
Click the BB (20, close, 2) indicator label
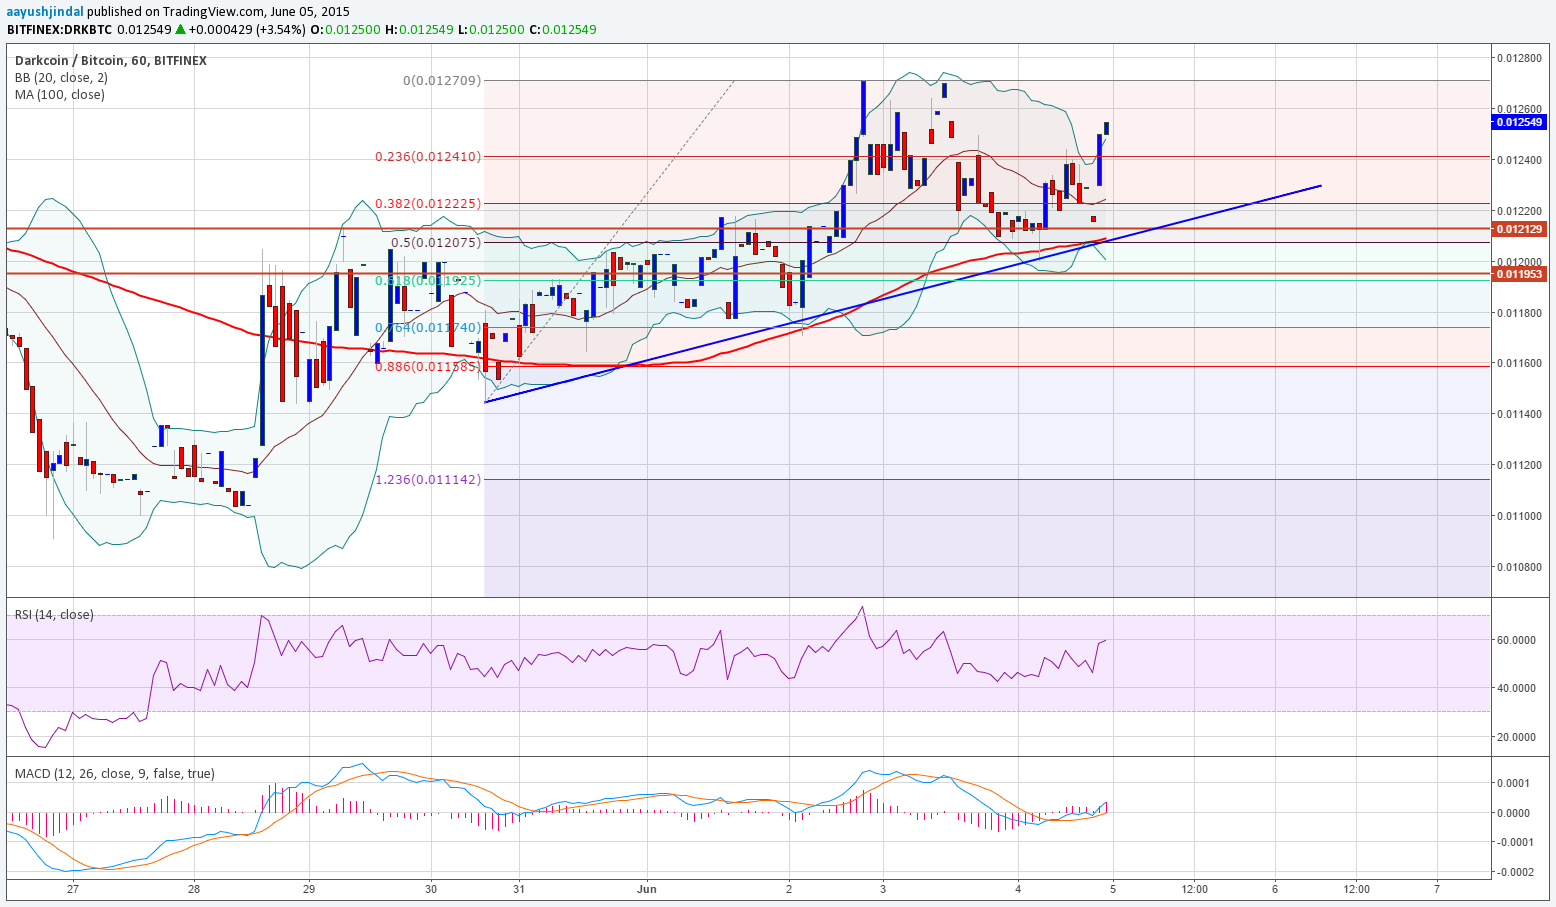click(x=61, y=77)
